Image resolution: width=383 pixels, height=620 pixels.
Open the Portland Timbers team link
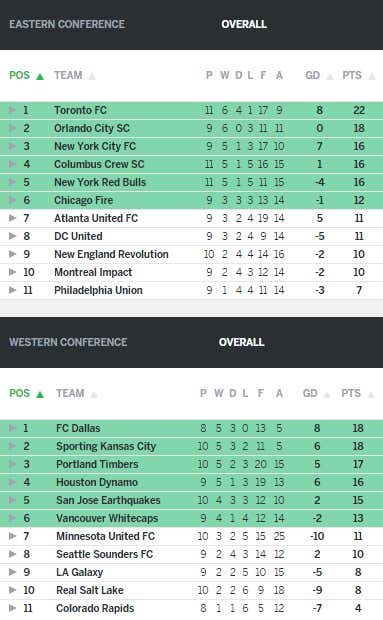click(x=97, y=464)
